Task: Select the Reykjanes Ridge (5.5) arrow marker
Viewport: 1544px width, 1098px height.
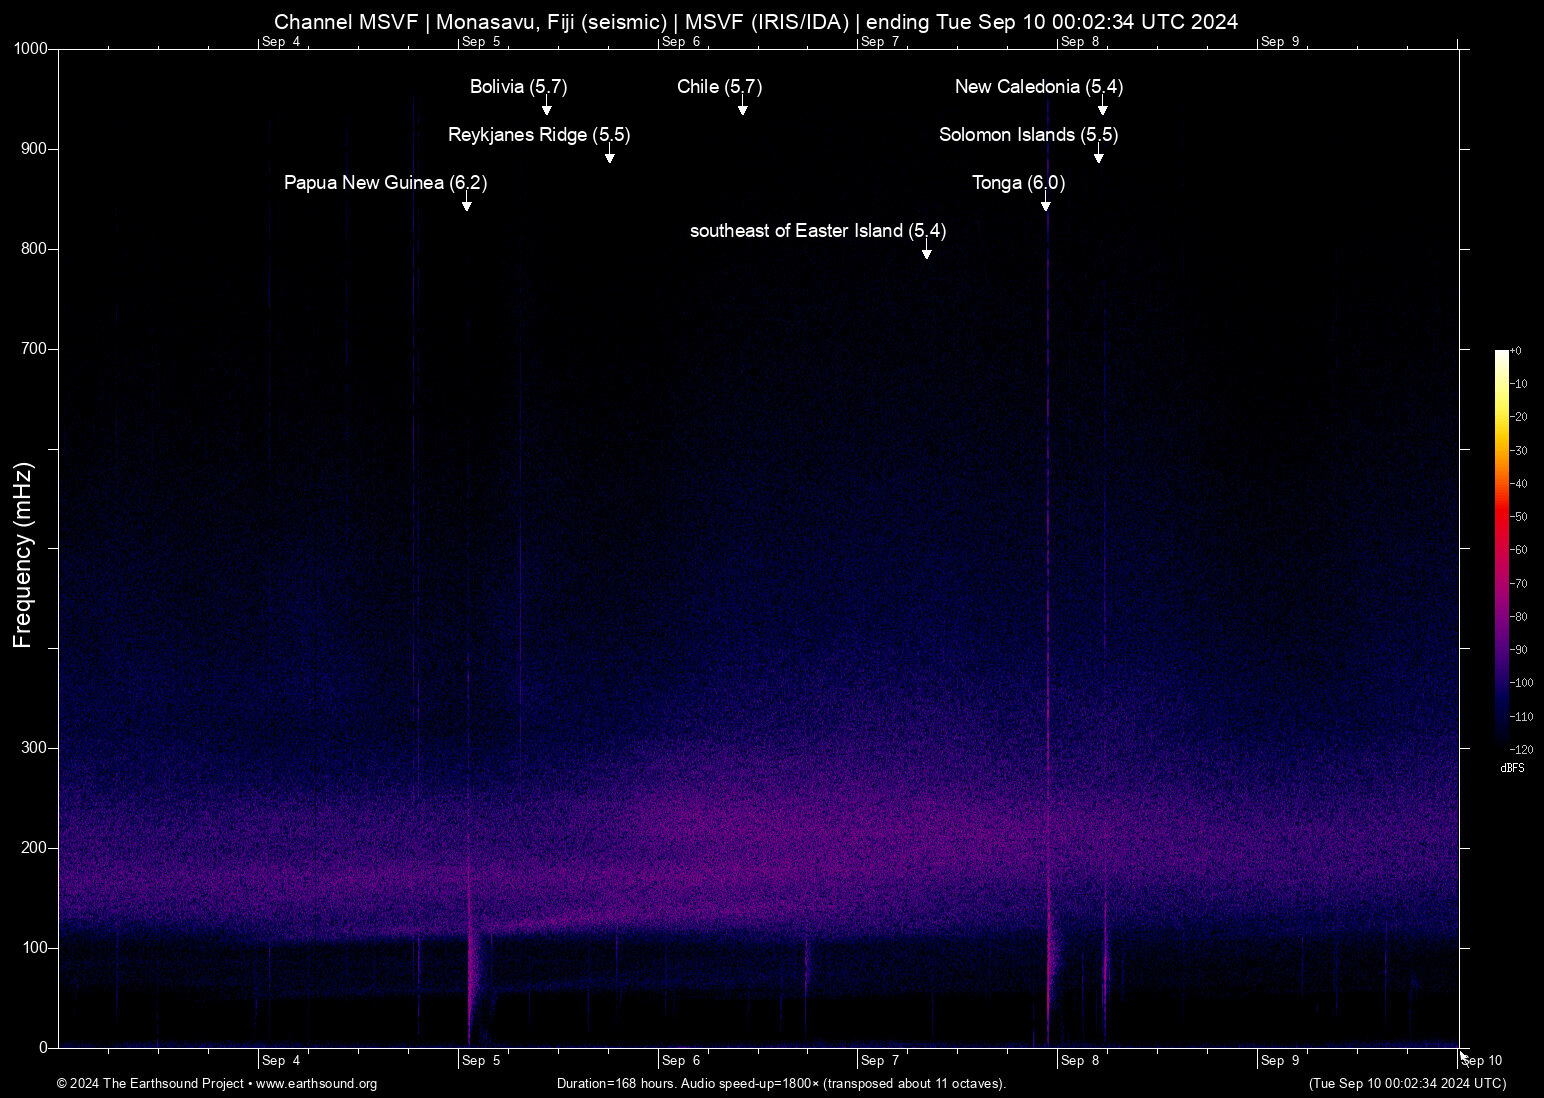Action: [x=610, y=156]
